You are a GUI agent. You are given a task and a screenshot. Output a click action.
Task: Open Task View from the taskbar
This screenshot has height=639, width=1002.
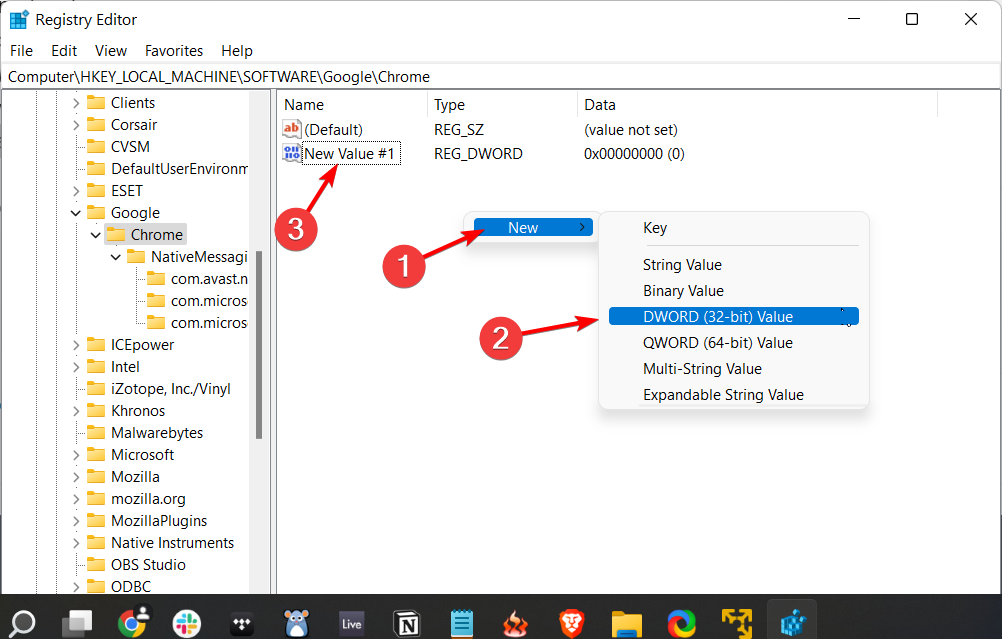[77, 623]
